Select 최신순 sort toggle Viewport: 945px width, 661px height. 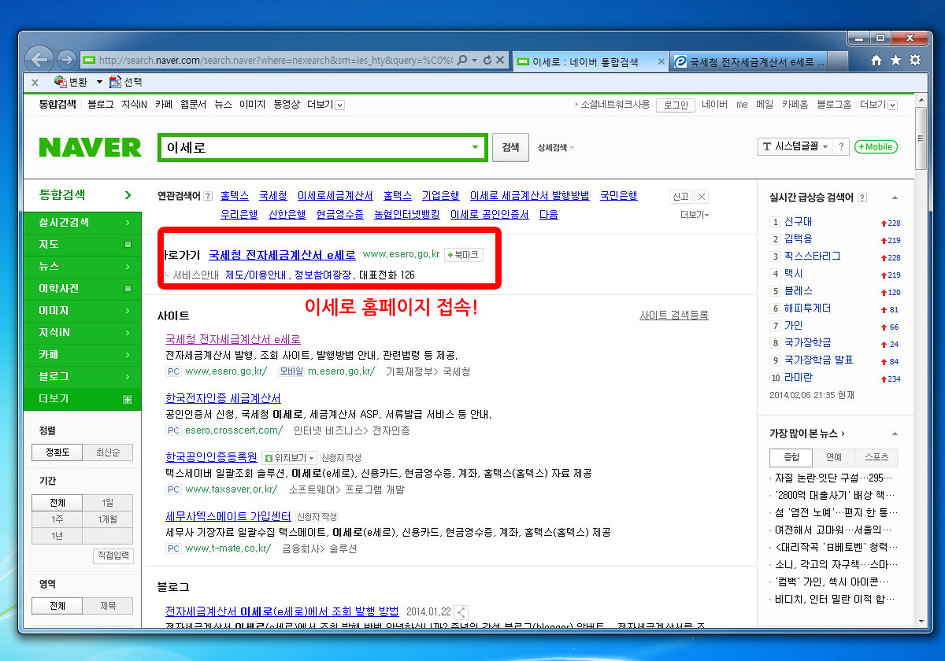(108, 452)
